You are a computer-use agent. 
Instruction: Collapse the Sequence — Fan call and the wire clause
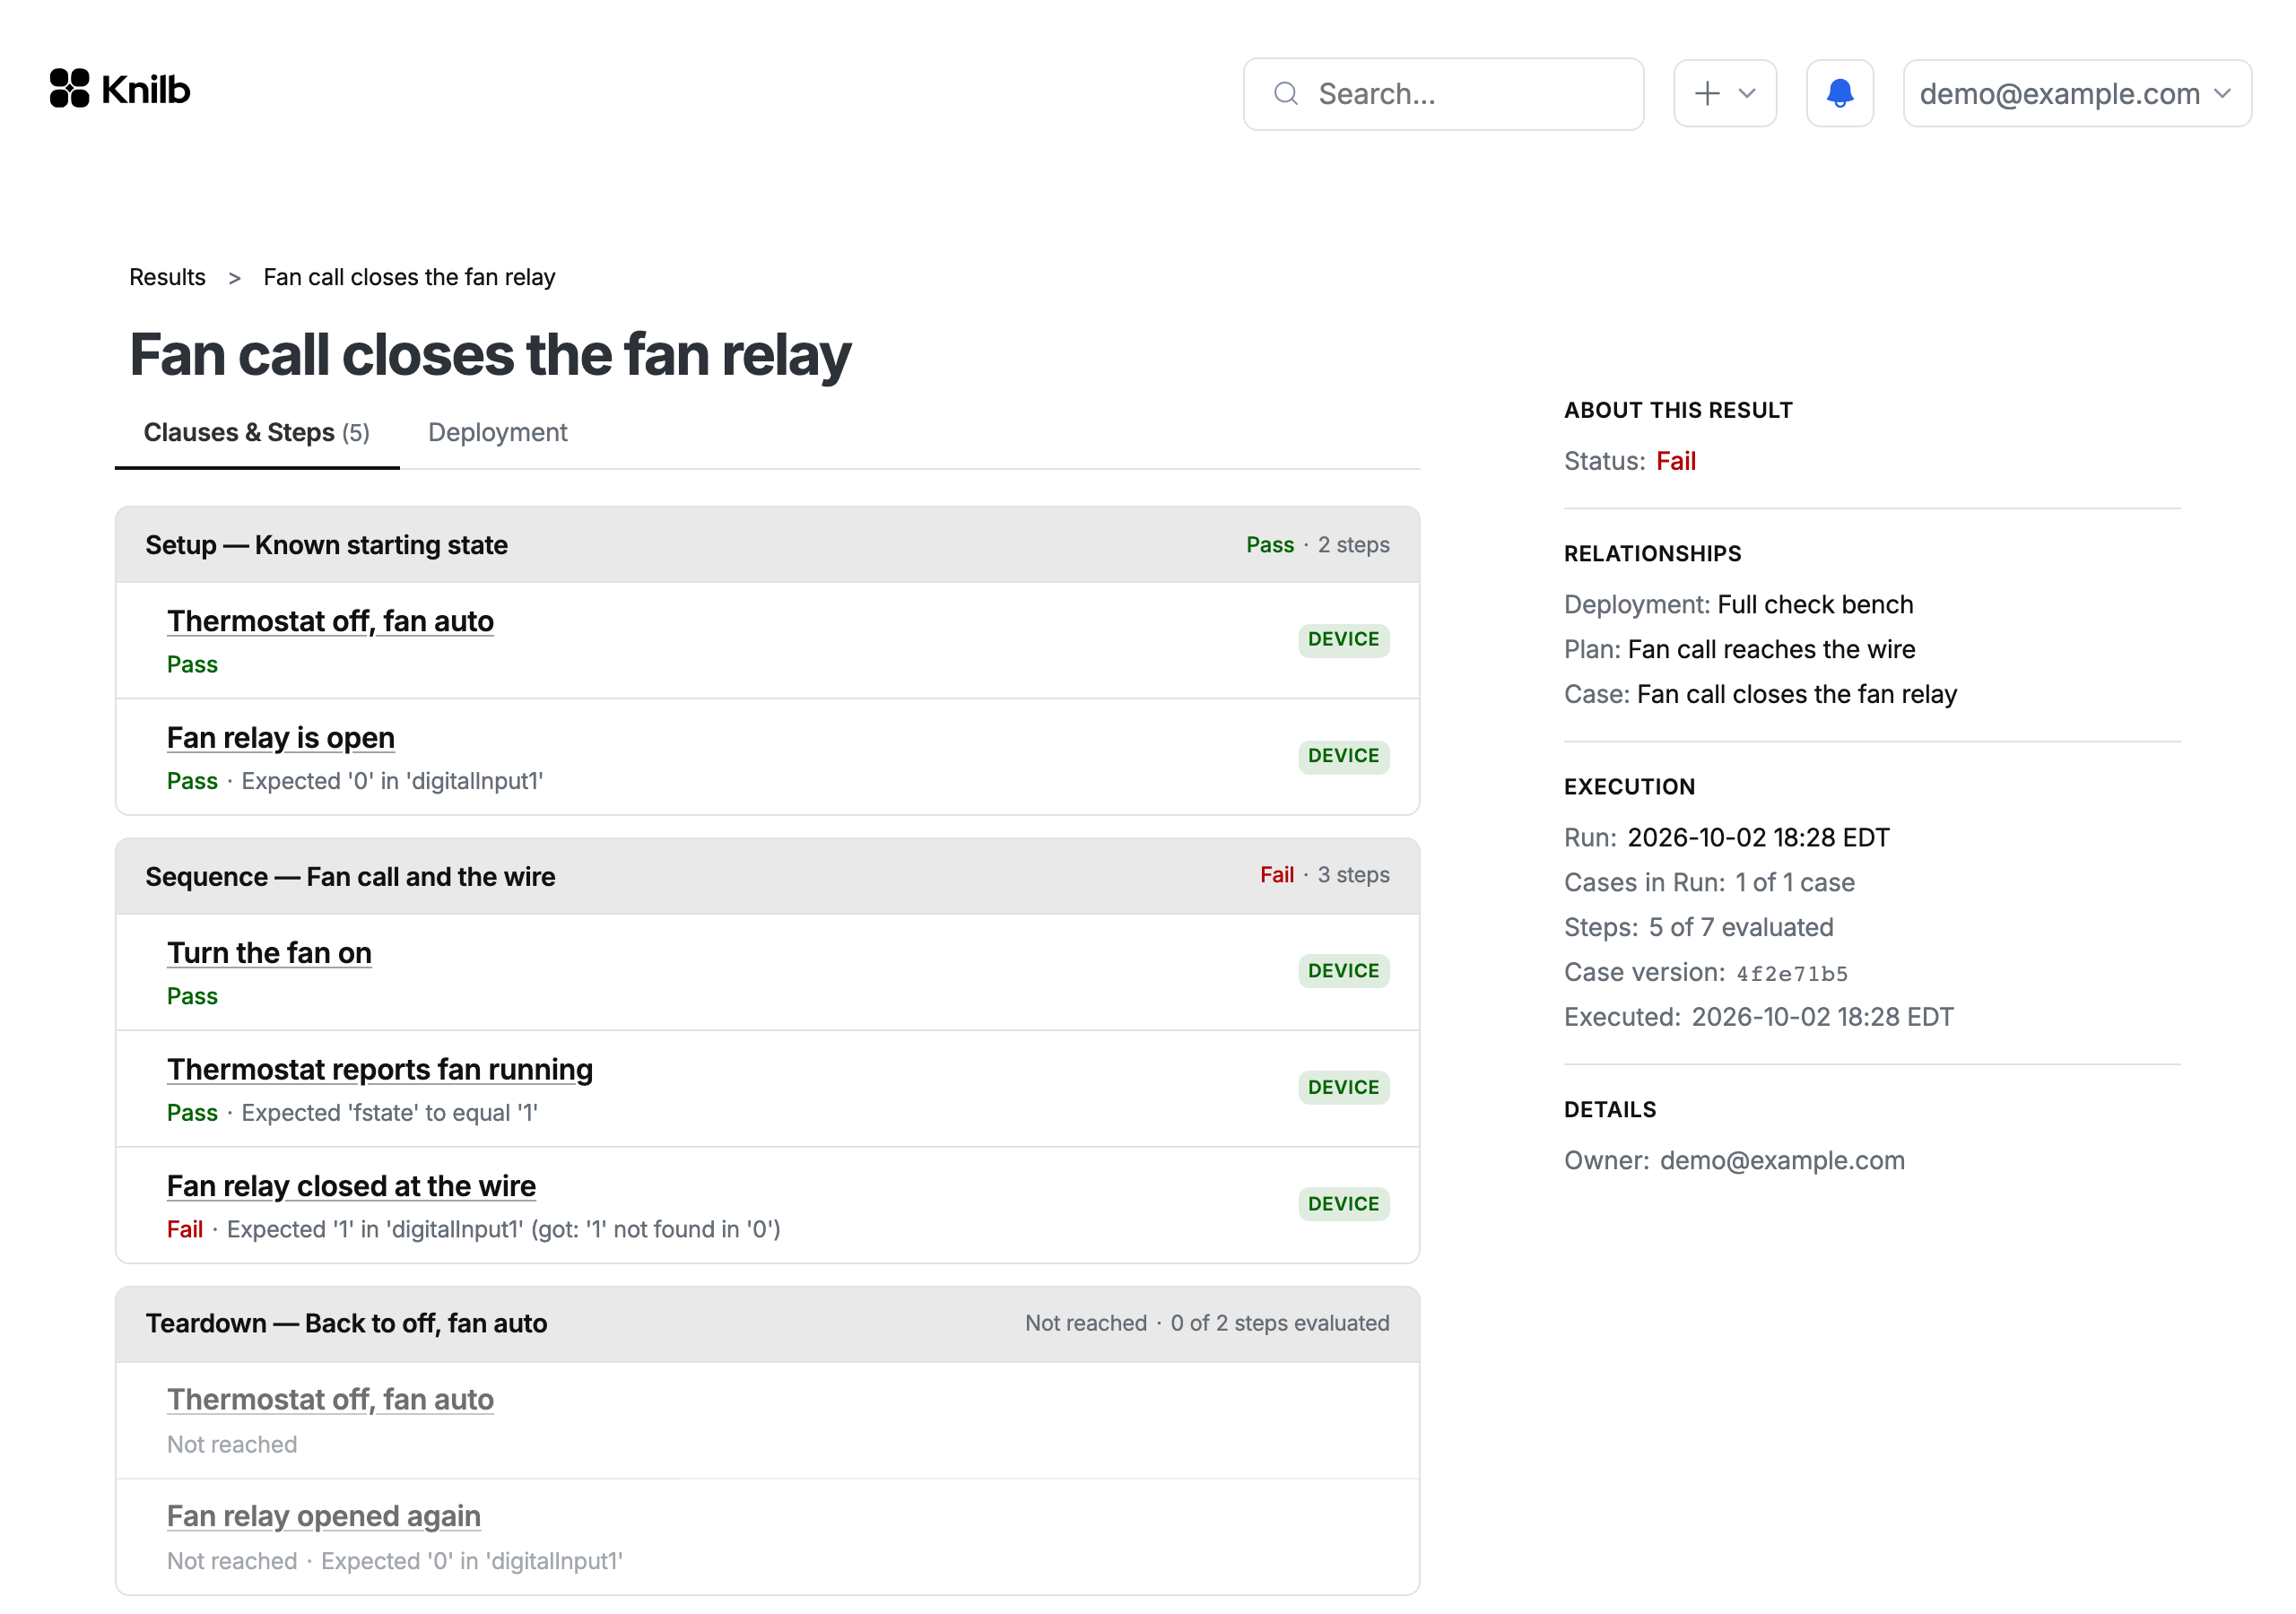767,876
